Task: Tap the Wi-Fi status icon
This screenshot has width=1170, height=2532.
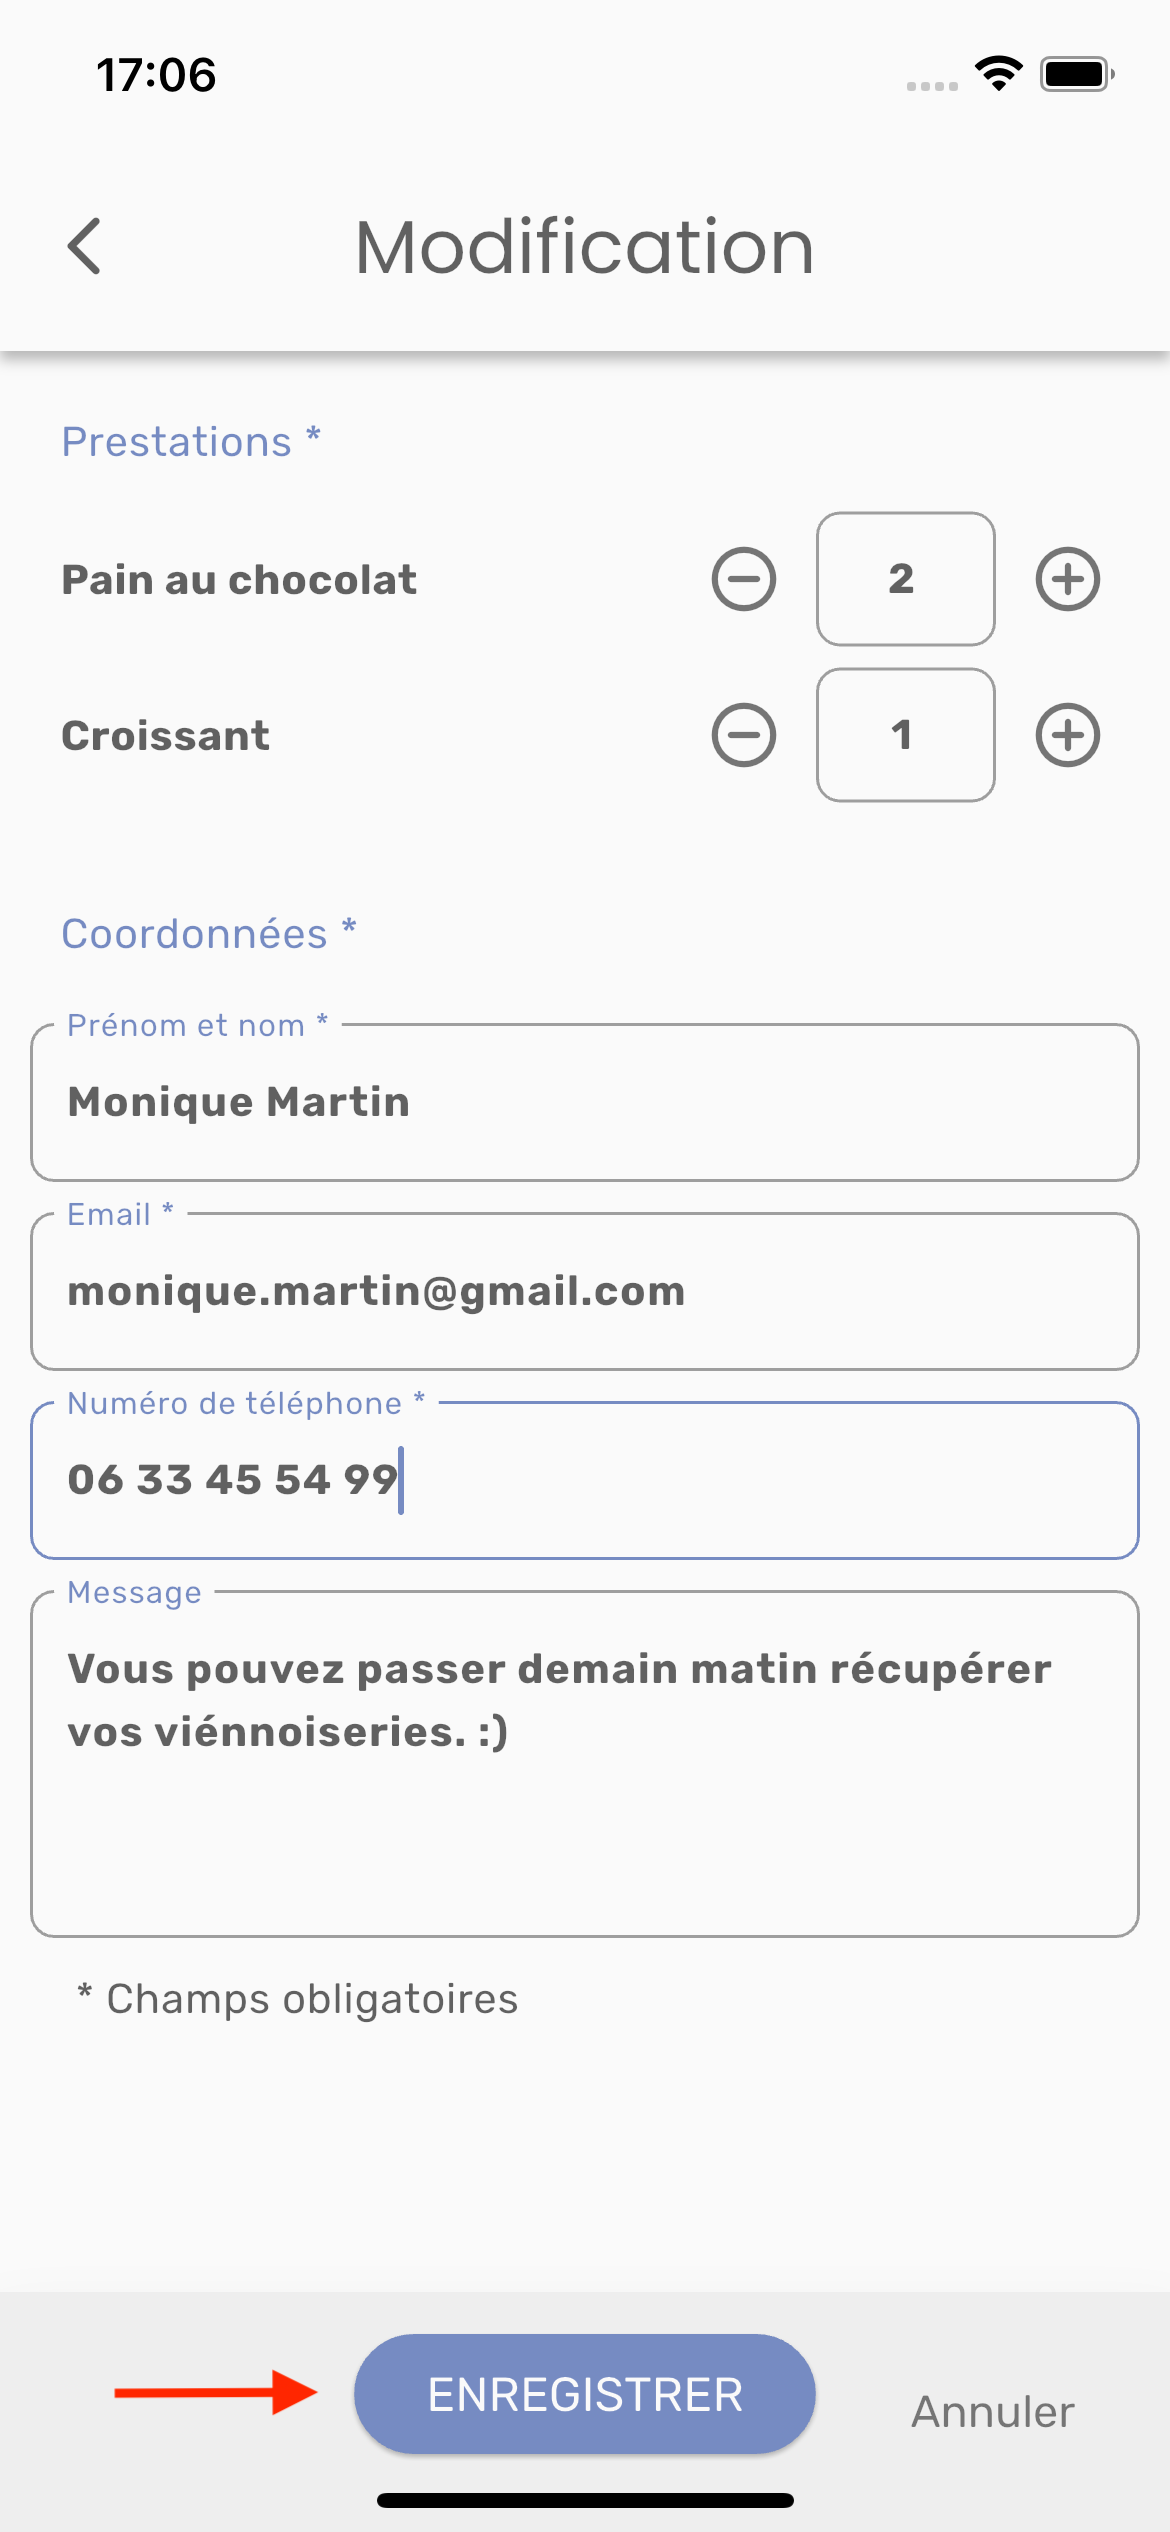Action: point(998,74)
